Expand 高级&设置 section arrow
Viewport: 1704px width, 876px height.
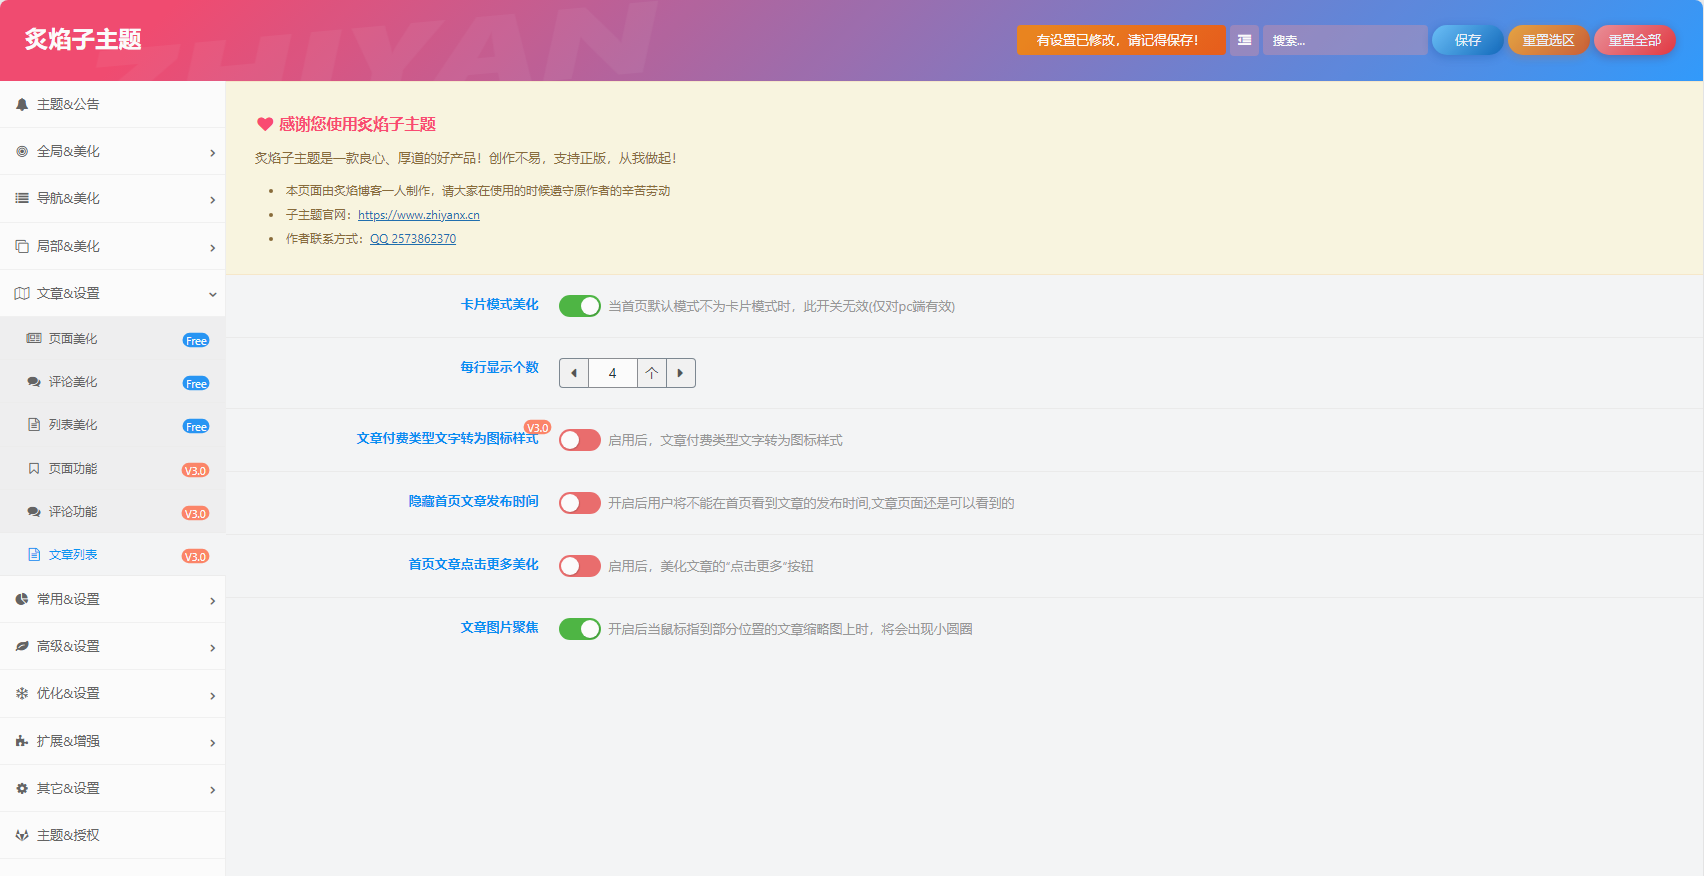coord(212,648)
